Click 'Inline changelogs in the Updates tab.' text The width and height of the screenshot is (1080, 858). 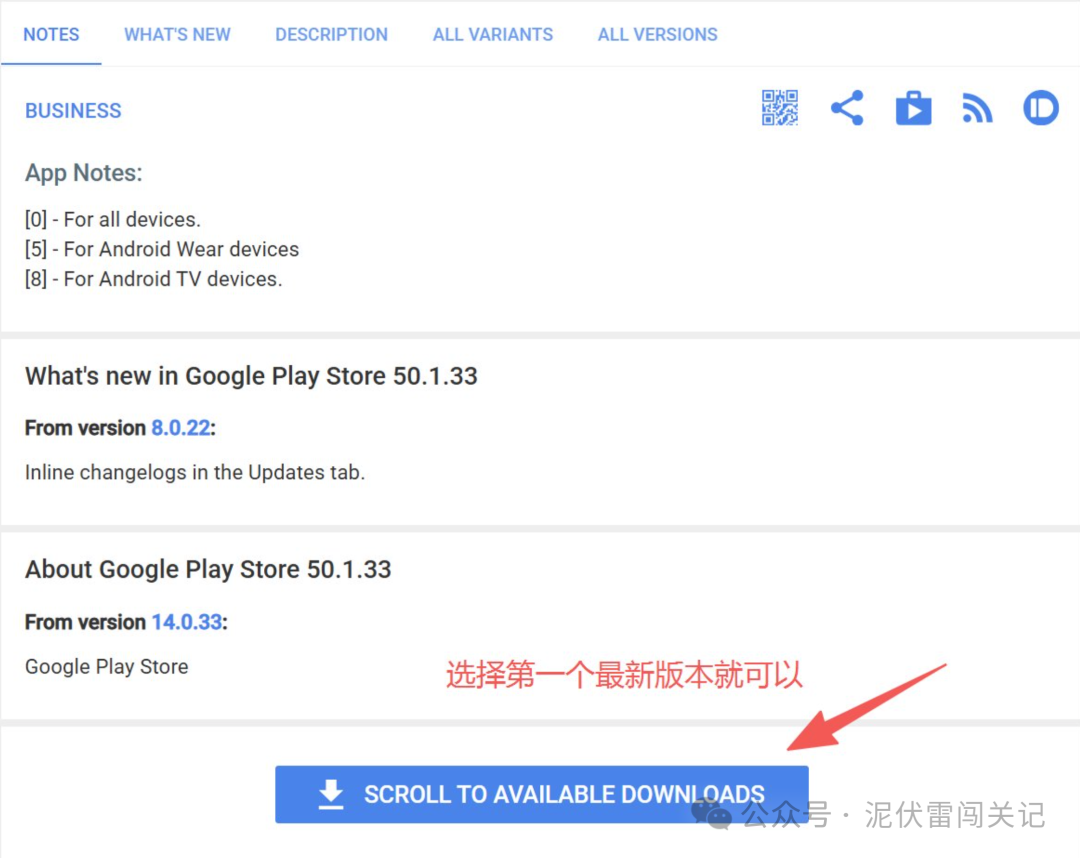195,472
